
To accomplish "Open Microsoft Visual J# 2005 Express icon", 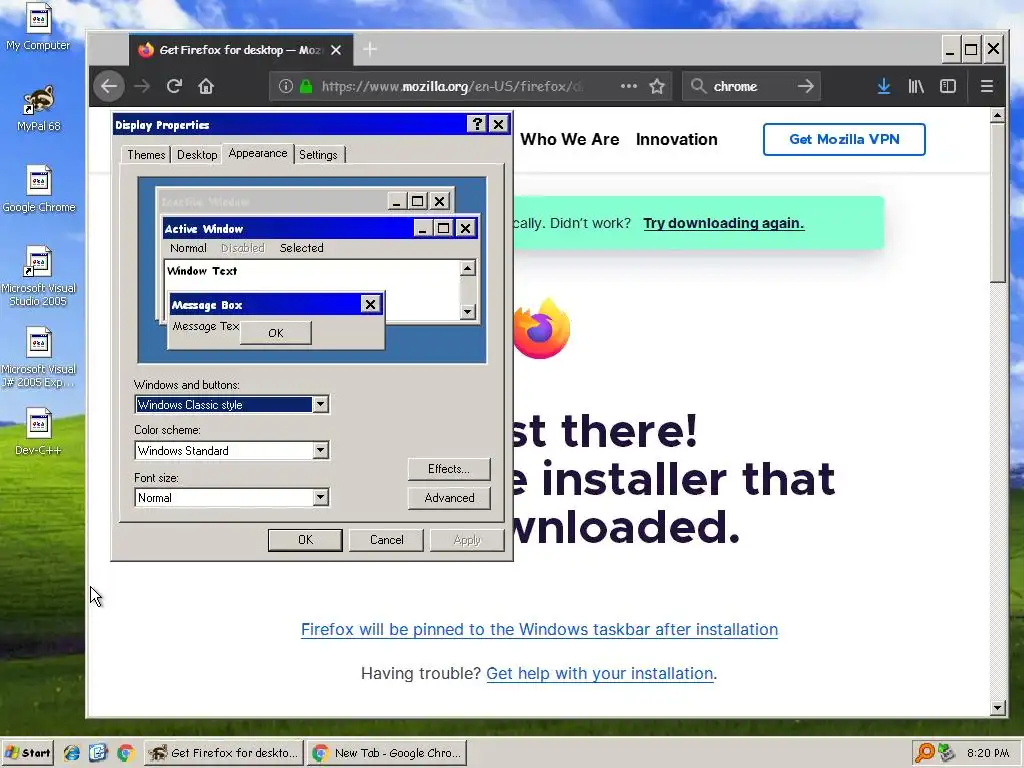I will coord(39,357).
